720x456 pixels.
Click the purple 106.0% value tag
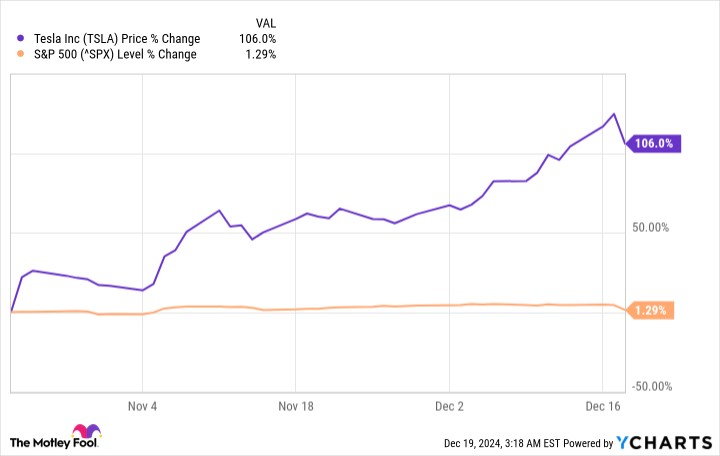[653, 144]
